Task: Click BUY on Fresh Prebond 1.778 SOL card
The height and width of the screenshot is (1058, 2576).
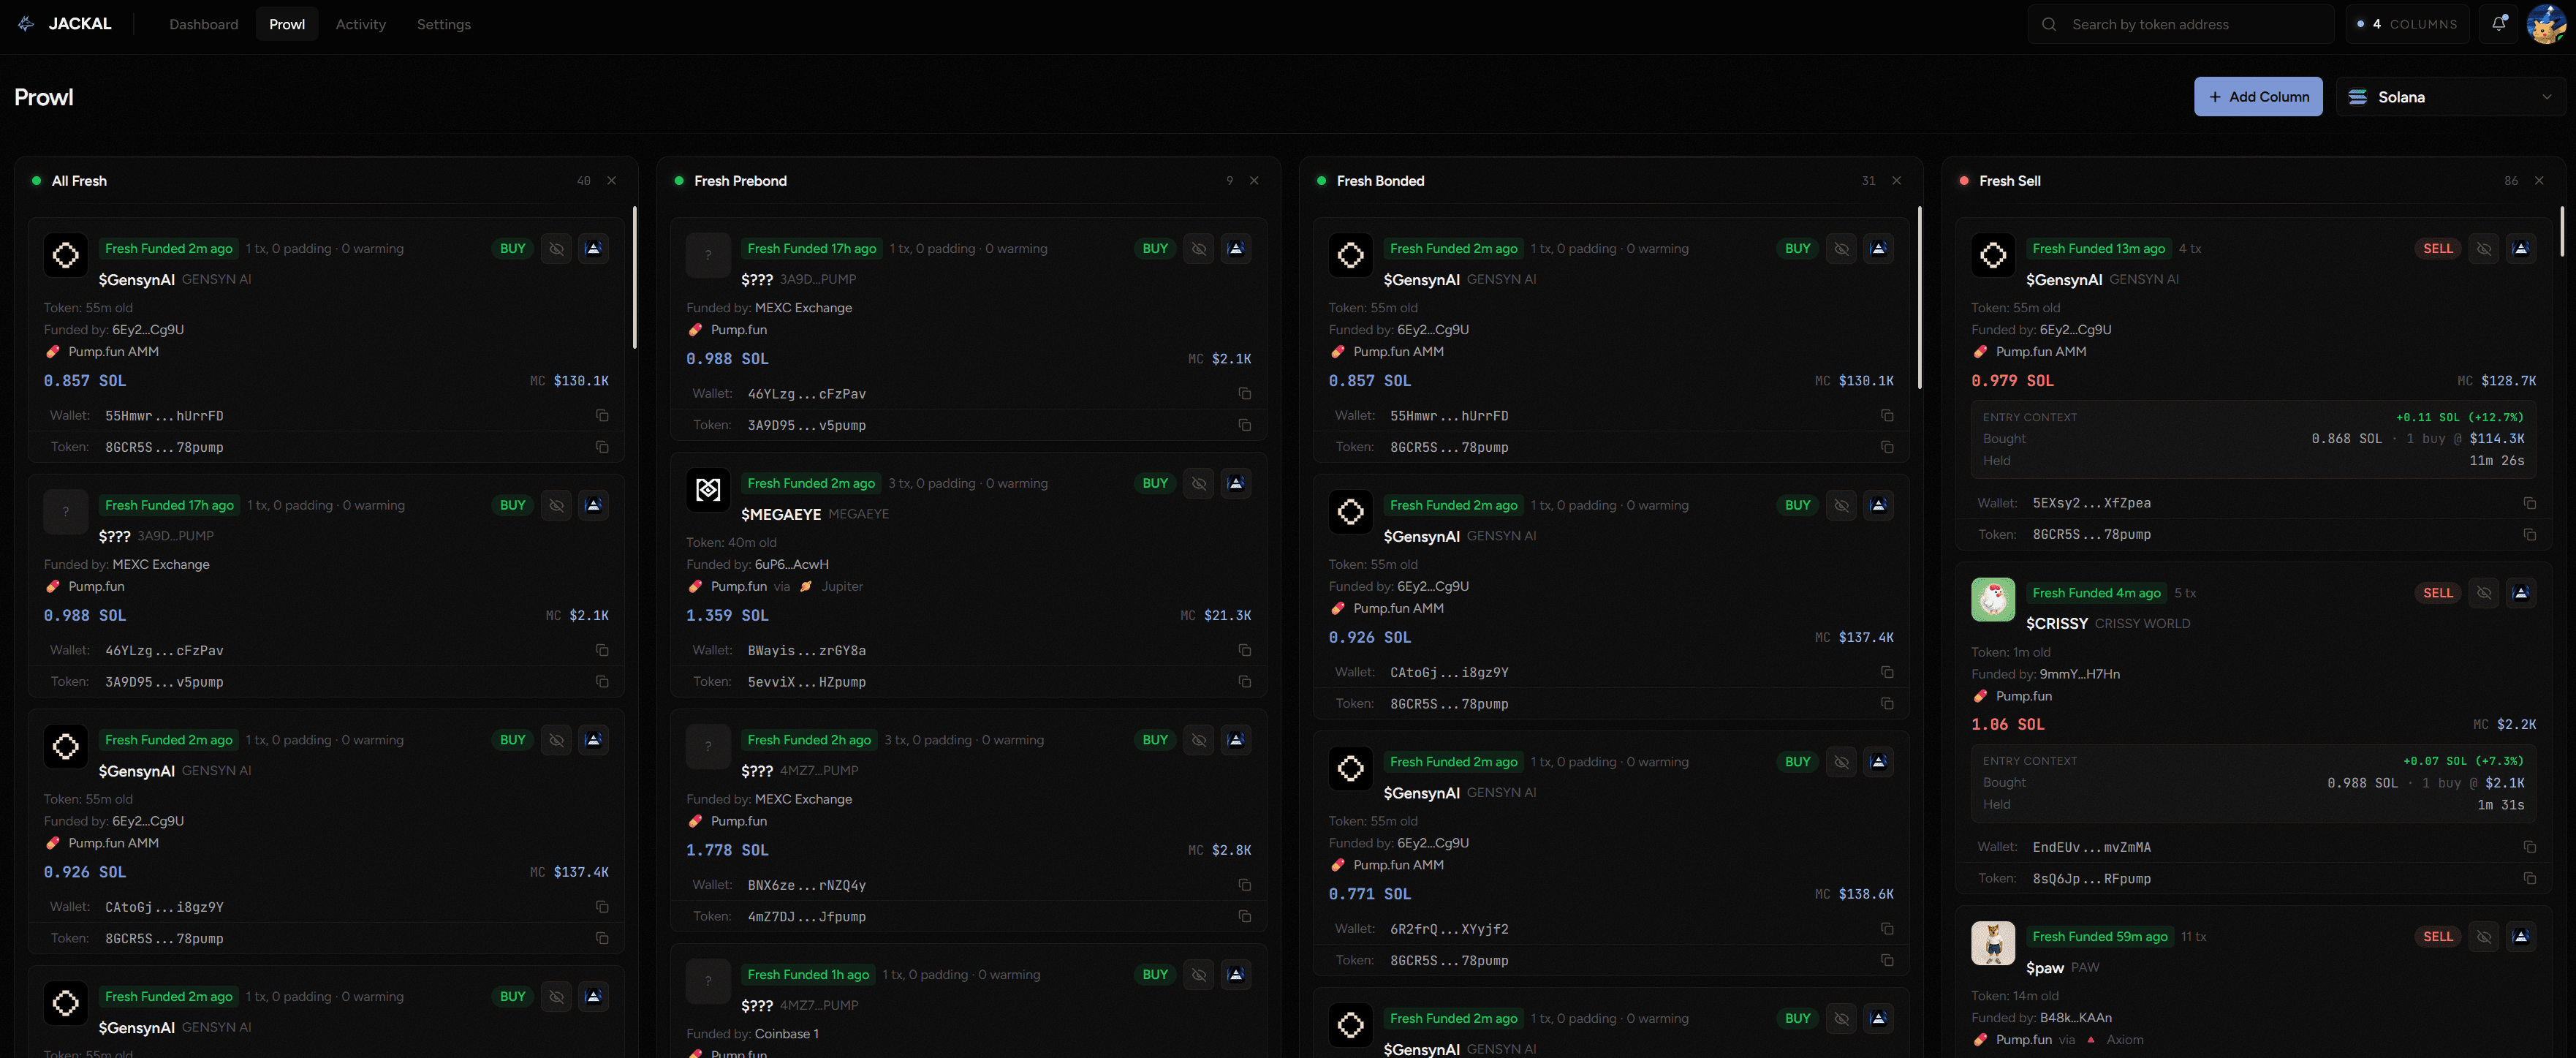Action: coord(1155,740)
